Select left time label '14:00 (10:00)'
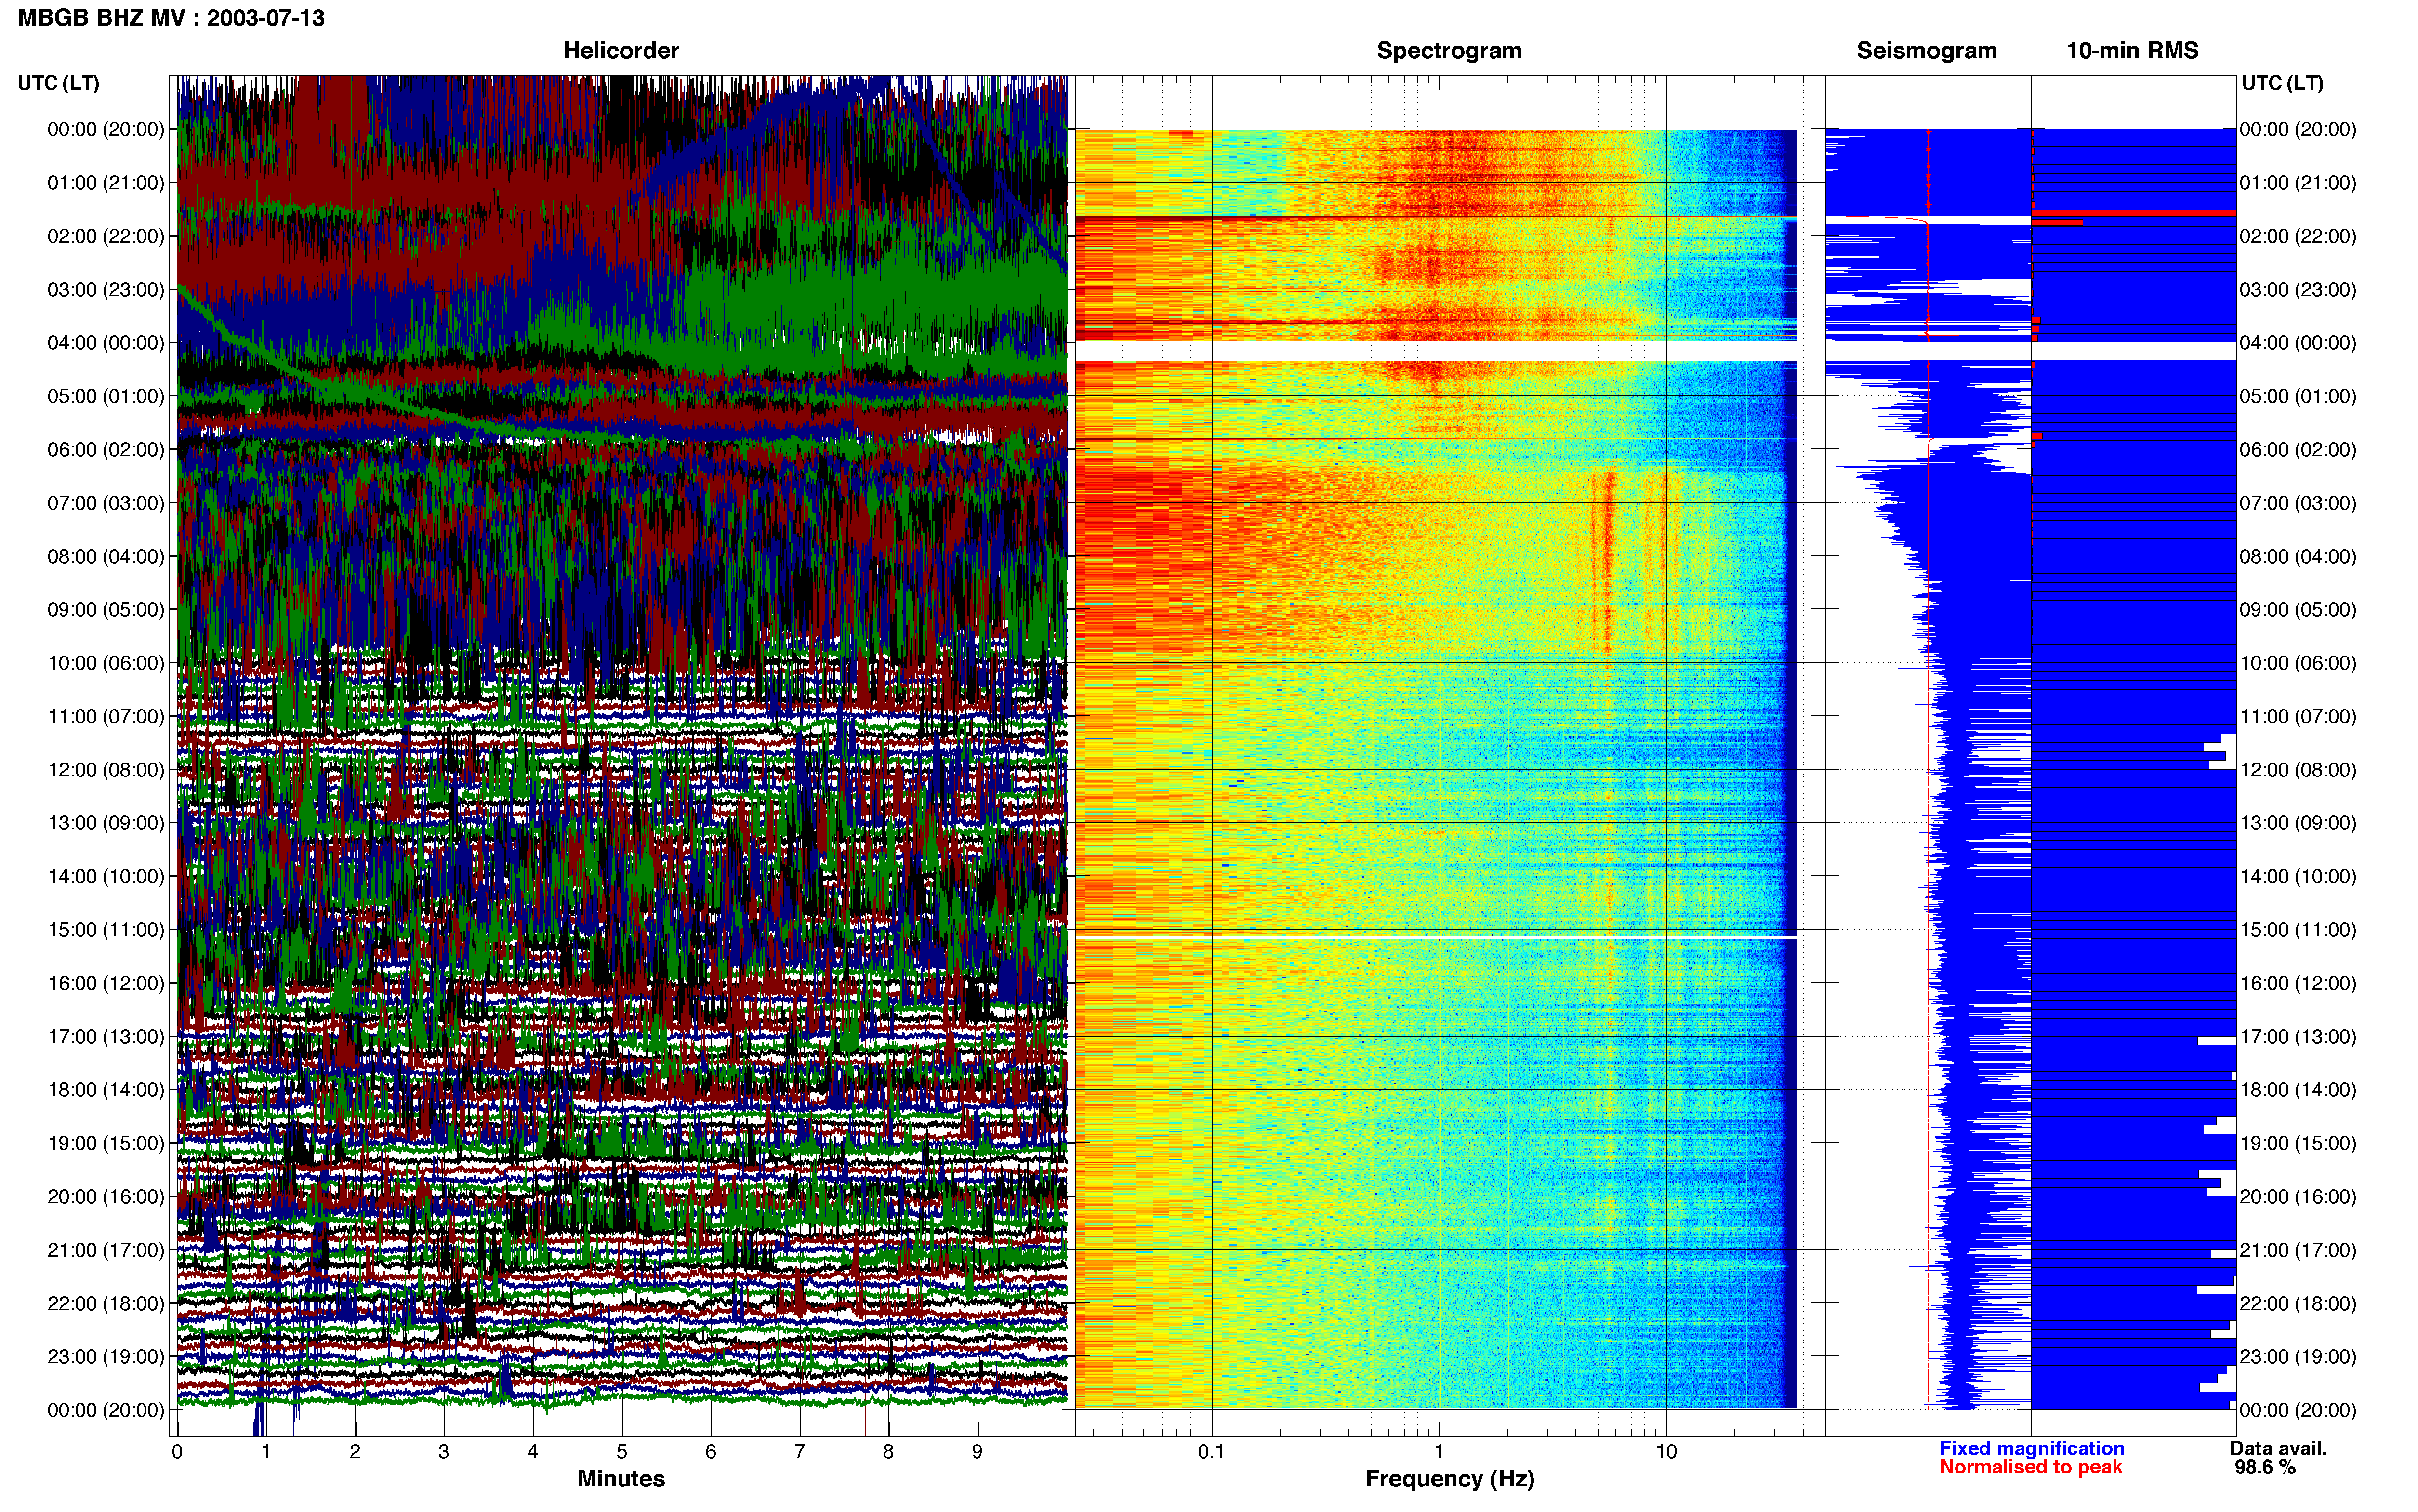 coord(106,877)
